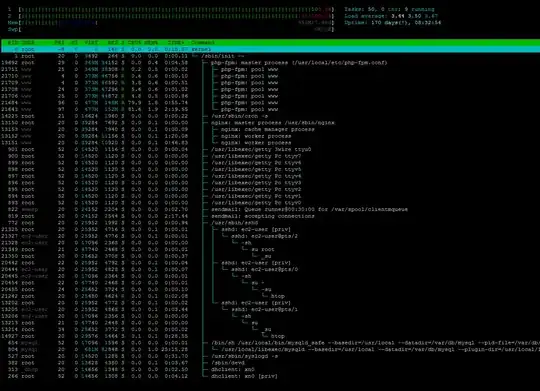Select the getty ttyu0 process row
The width and height of the screenshot is (540, 391).
(x=270, y=149)
